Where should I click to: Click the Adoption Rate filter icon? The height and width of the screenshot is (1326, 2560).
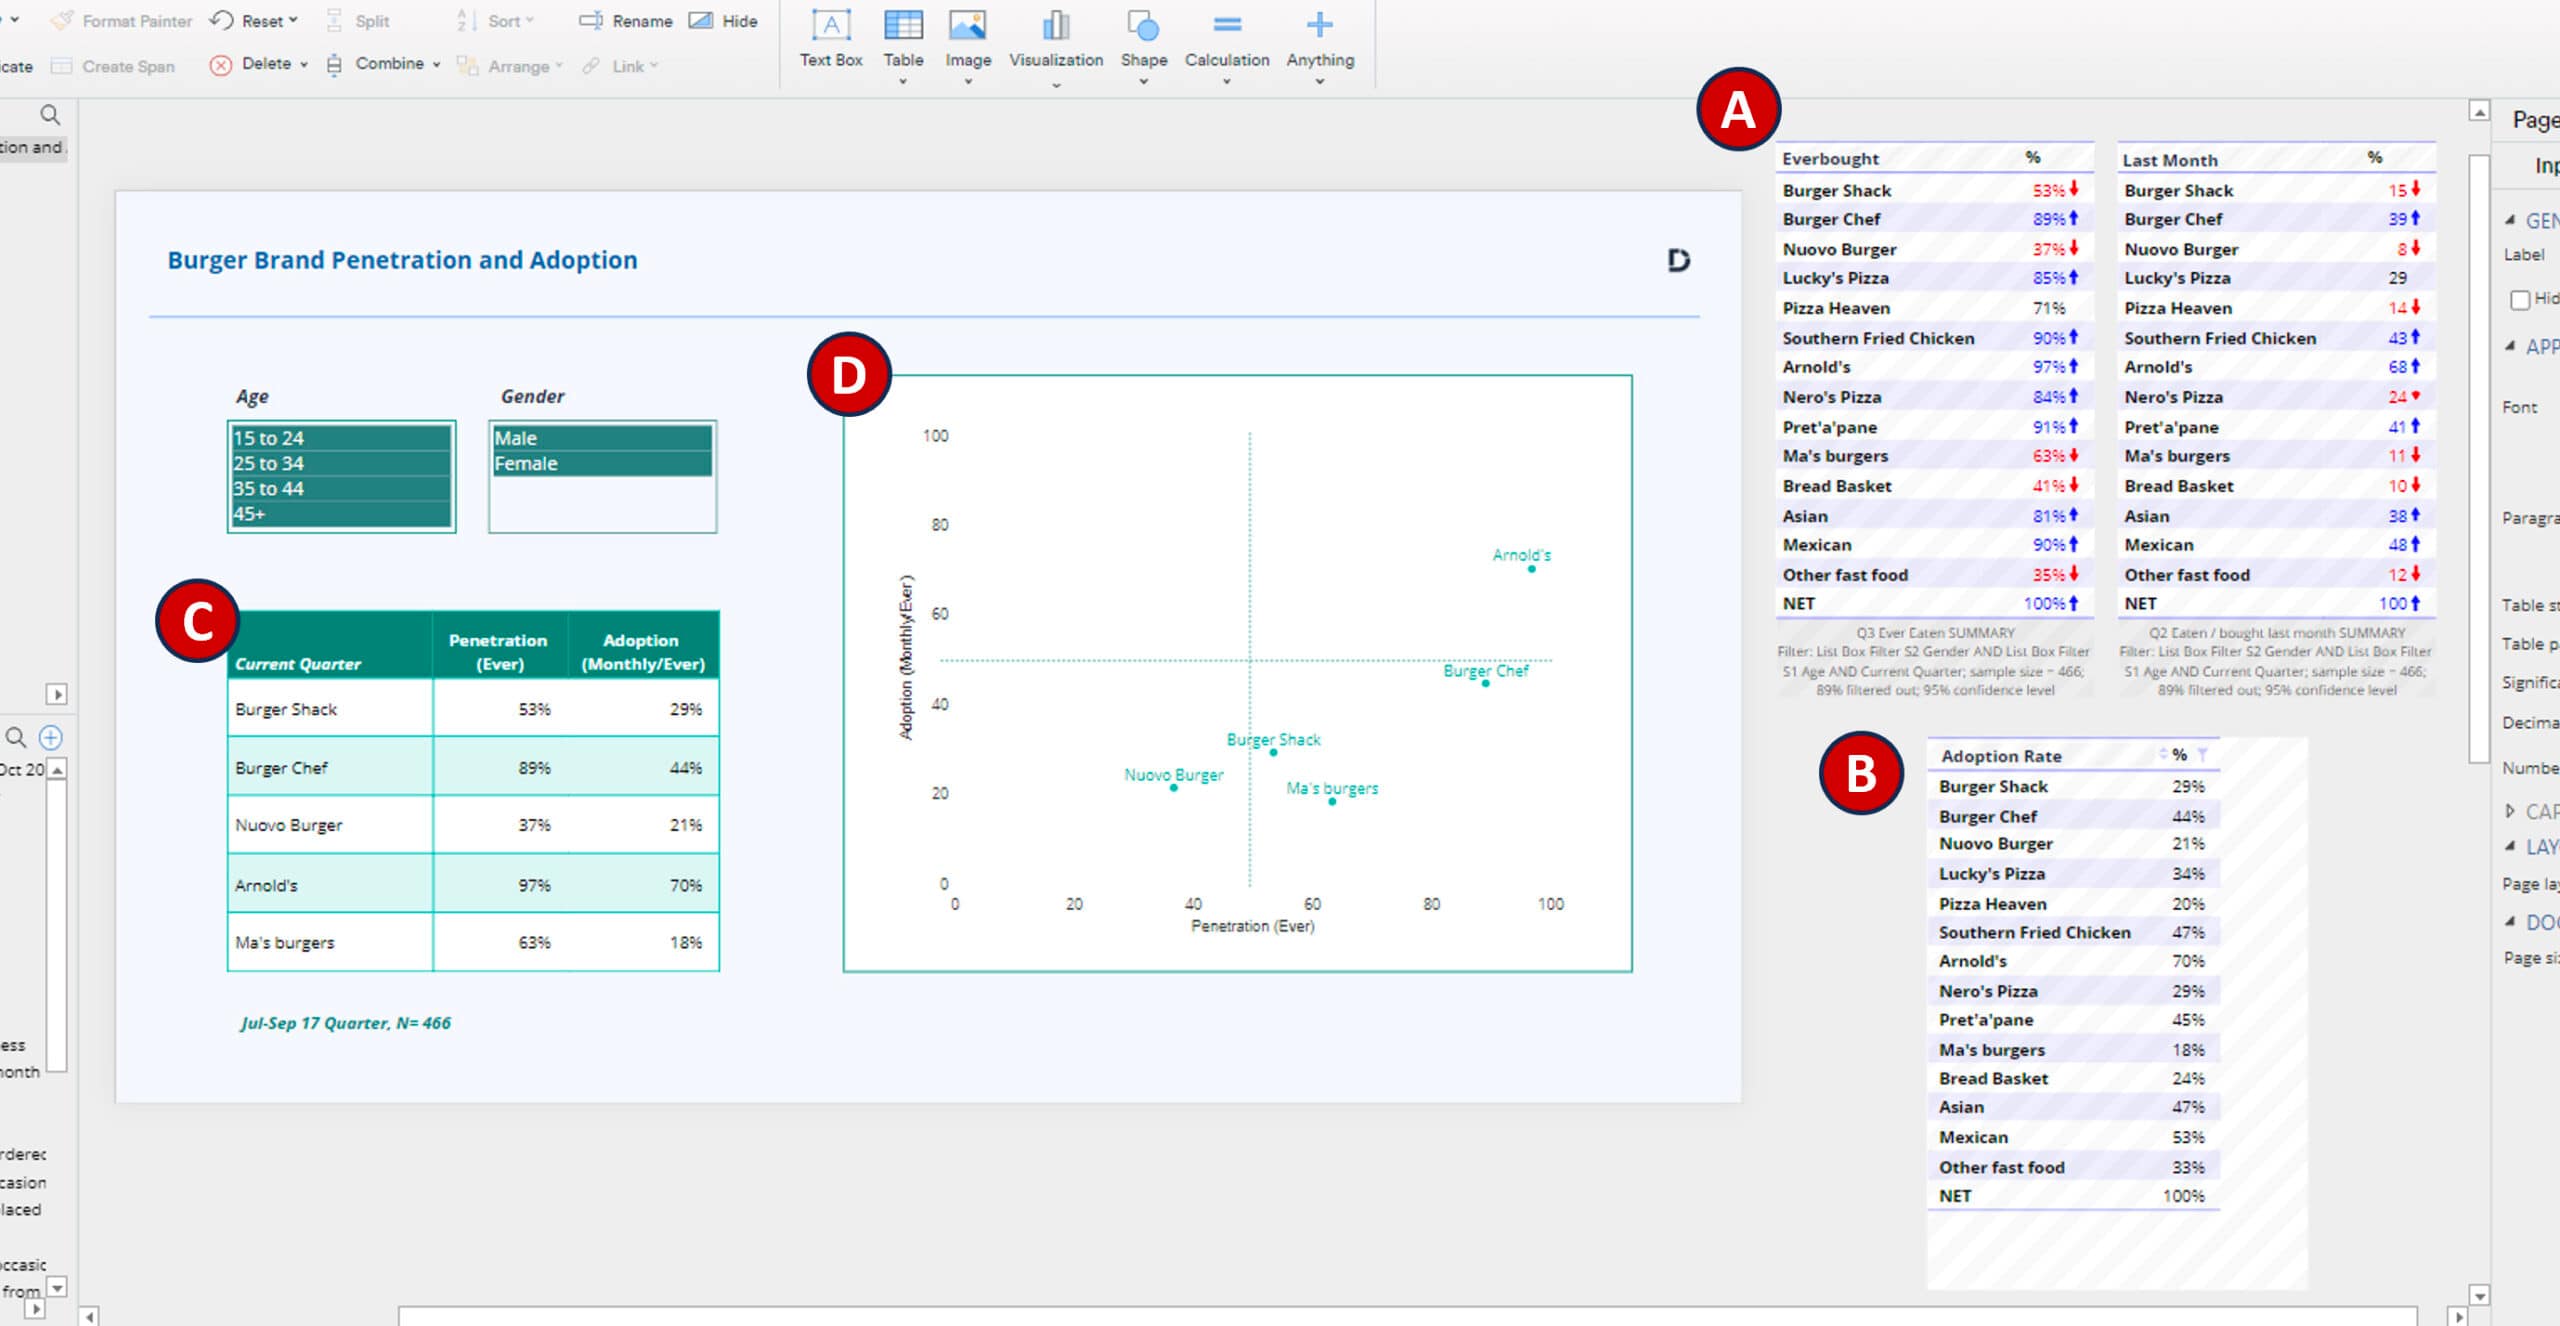point(2202,755)
